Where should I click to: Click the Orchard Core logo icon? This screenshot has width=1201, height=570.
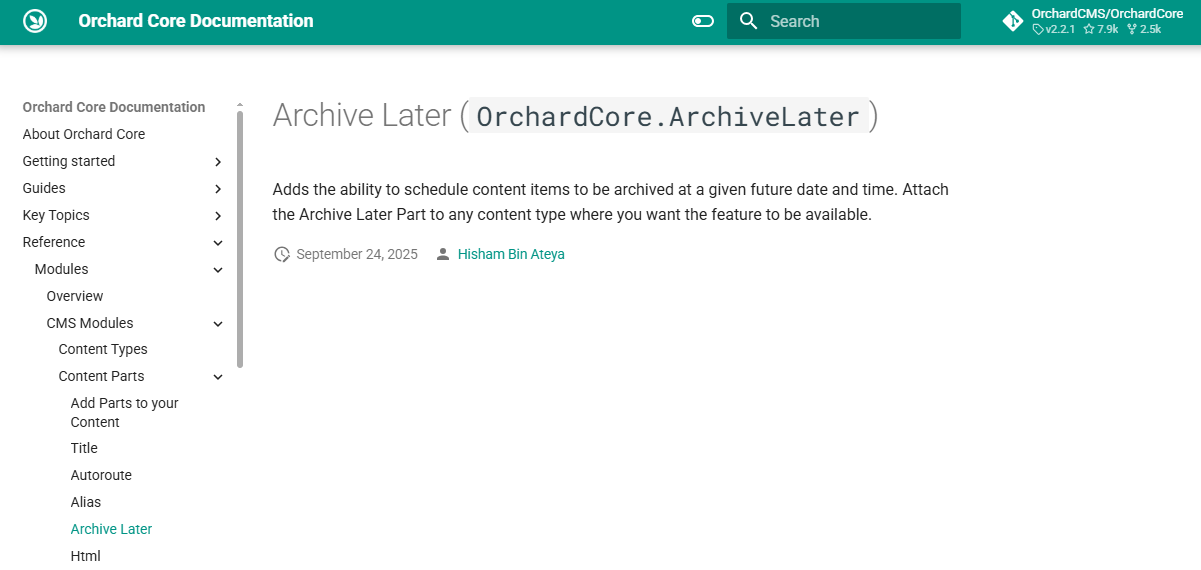click(x=35, y=21)
